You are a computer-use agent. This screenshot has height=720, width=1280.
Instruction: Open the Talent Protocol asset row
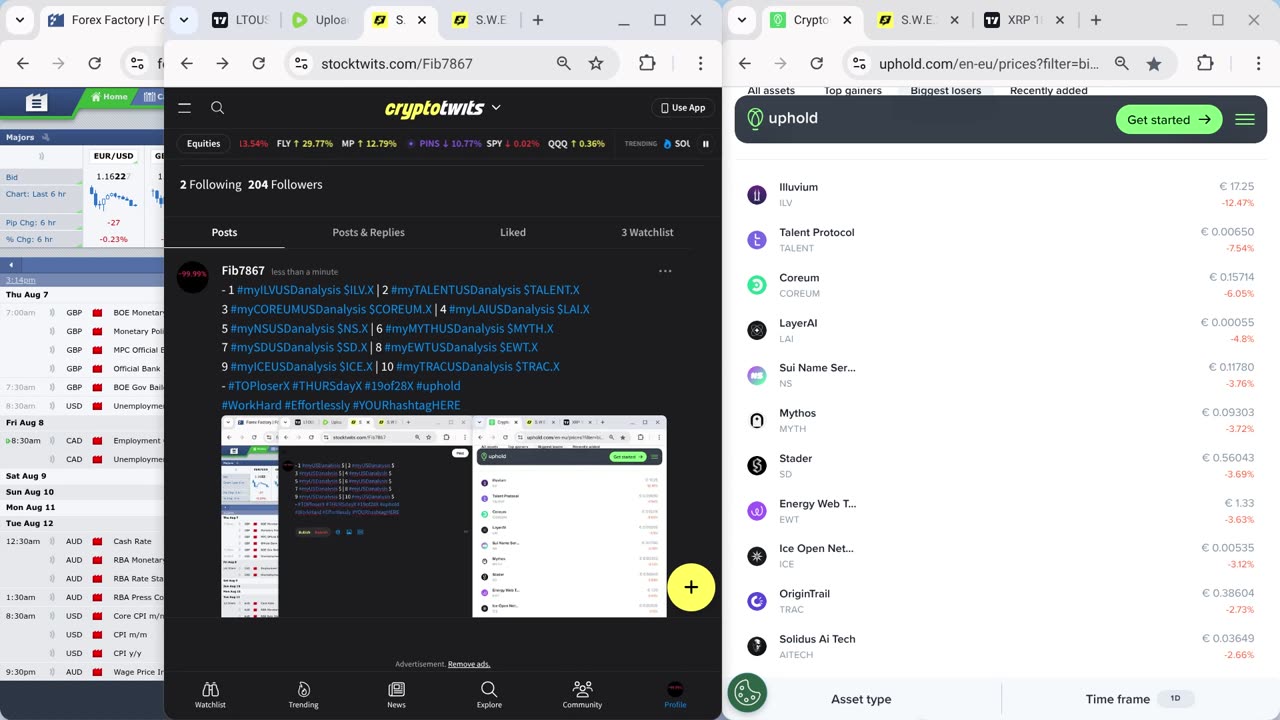point(1000,240)
